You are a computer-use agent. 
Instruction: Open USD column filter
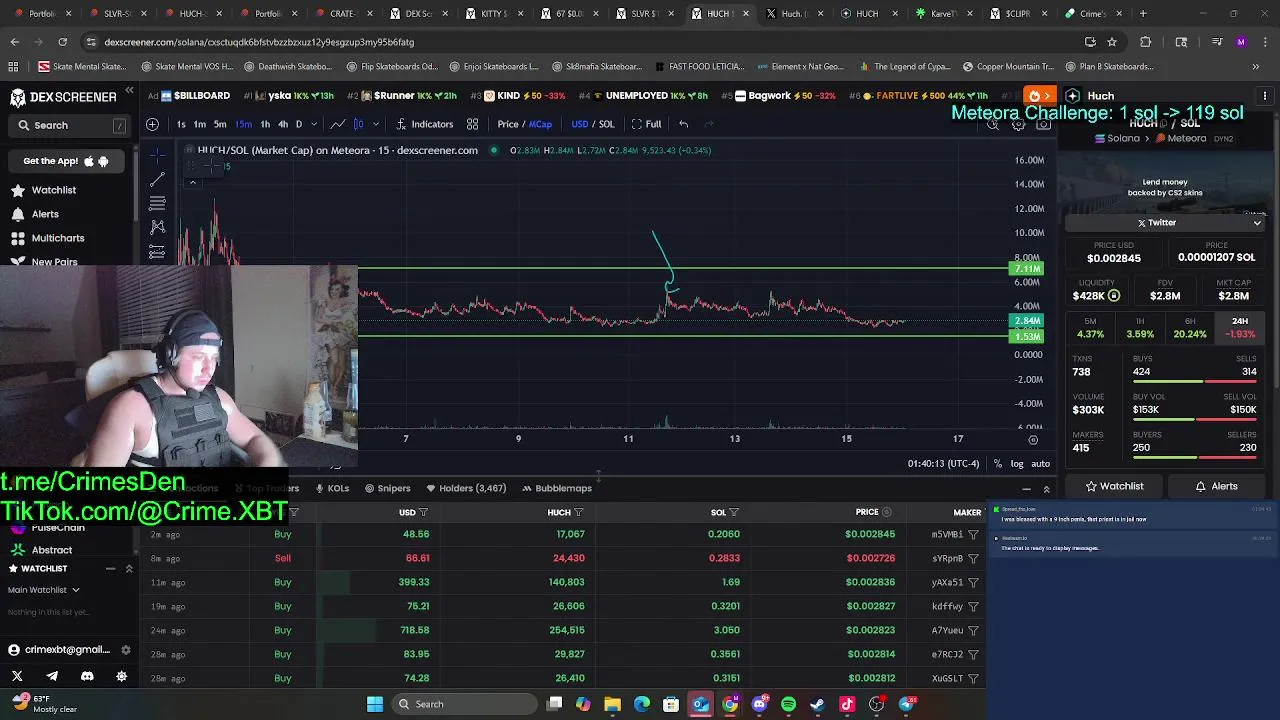[423, 512]
